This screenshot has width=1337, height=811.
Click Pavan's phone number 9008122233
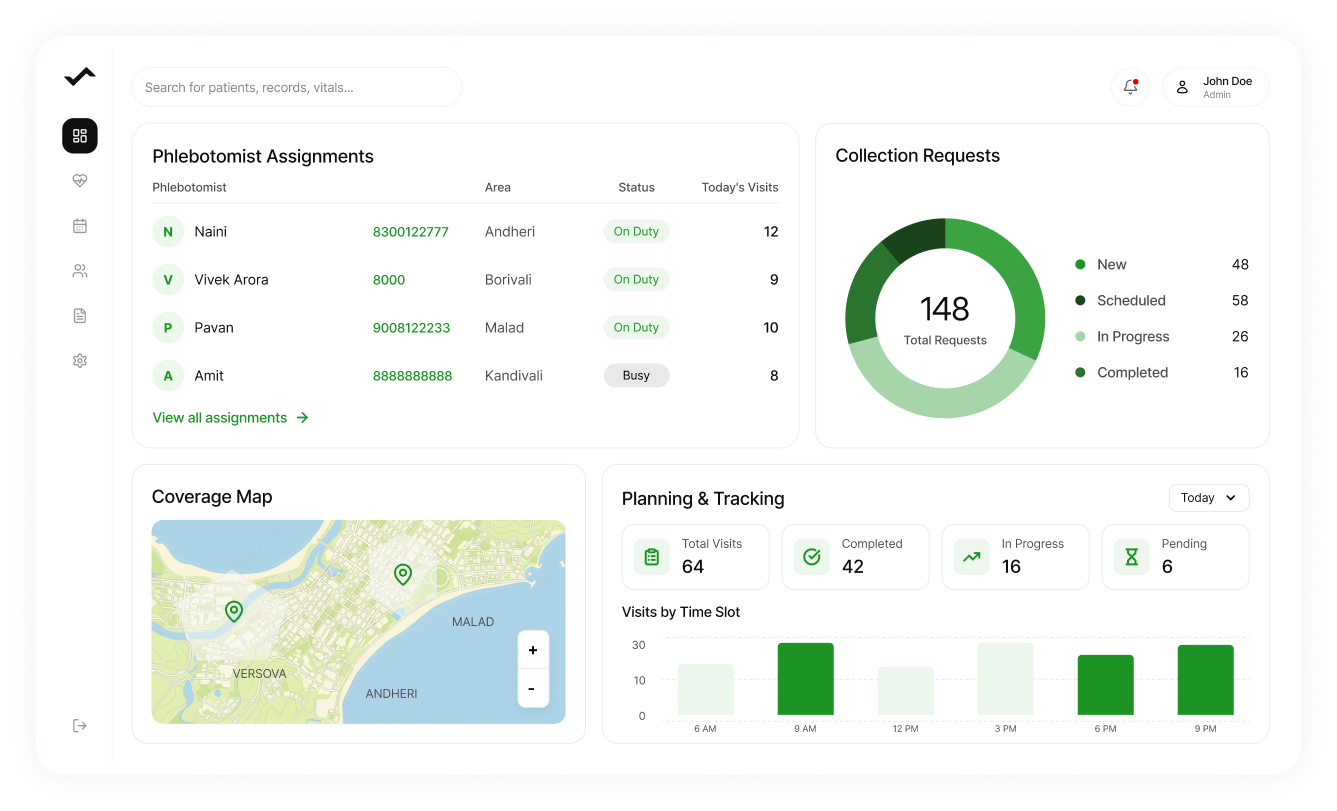(412, 328)
